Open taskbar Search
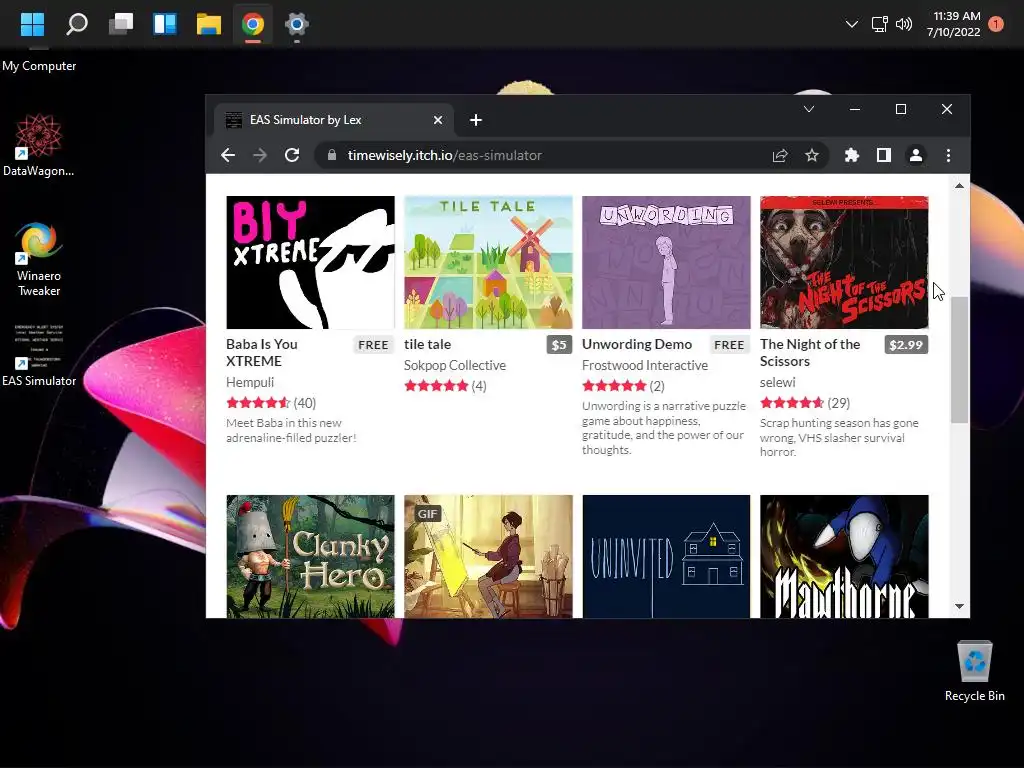 click(77, 25)
